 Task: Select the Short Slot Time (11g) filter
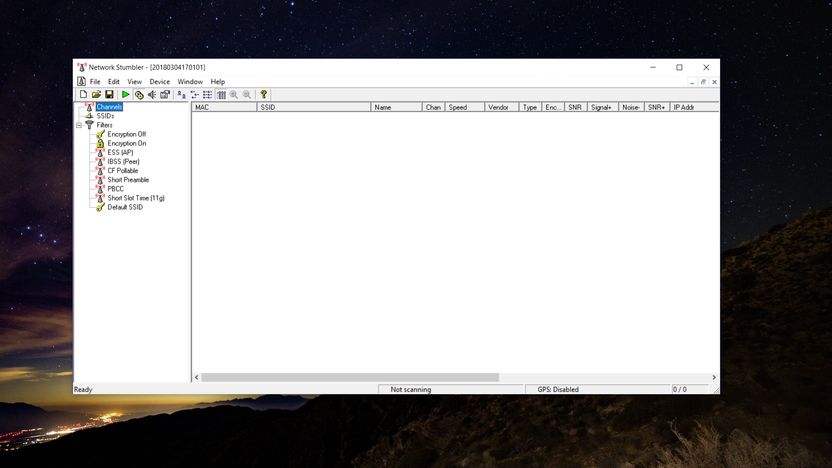click(136, 198)
